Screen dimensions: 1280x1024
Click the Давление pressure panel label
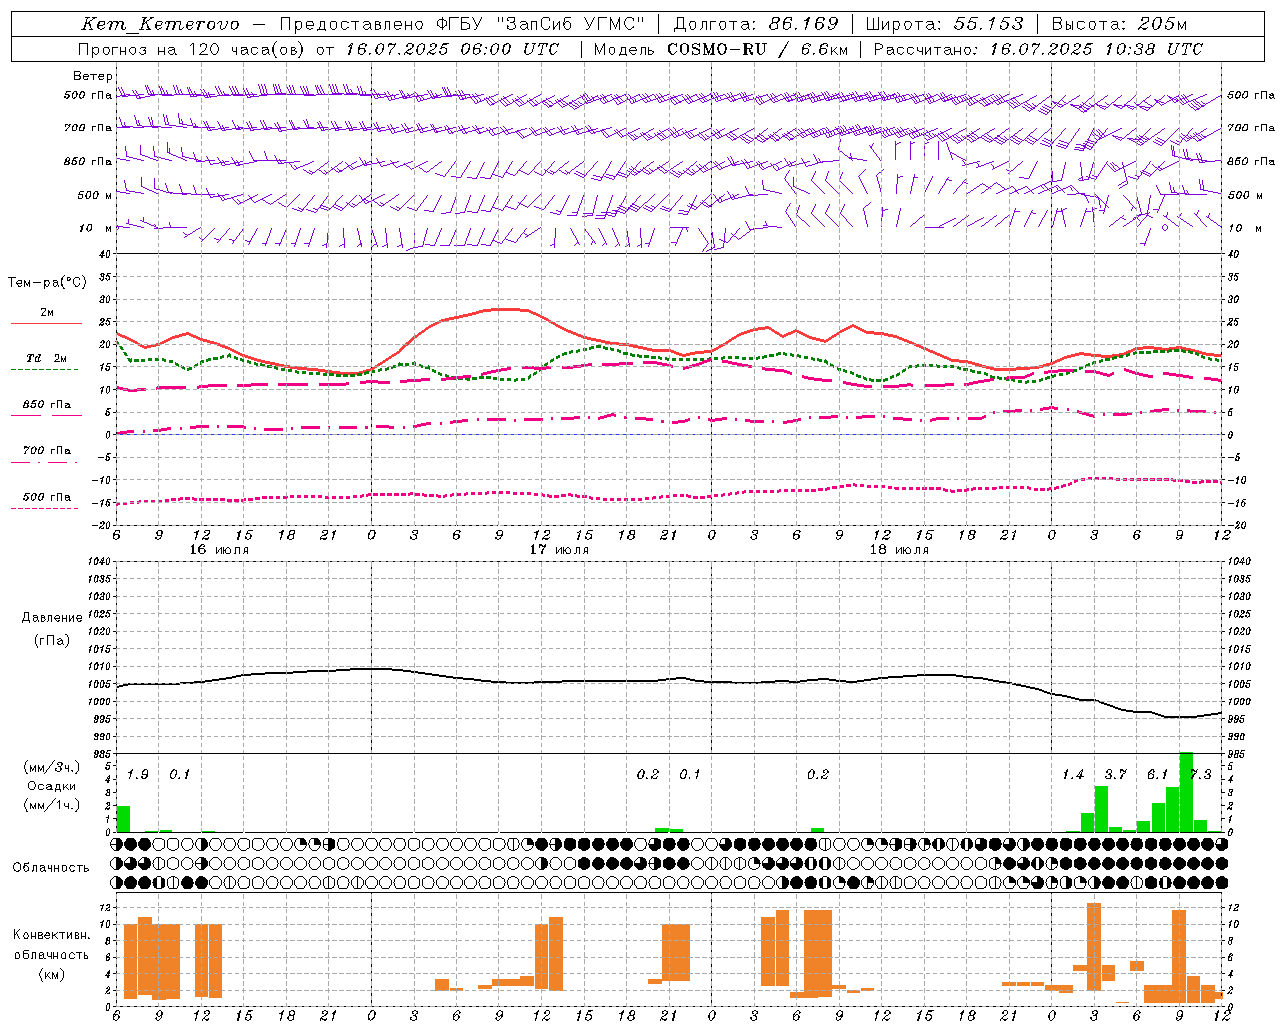[x=52, y=618]
